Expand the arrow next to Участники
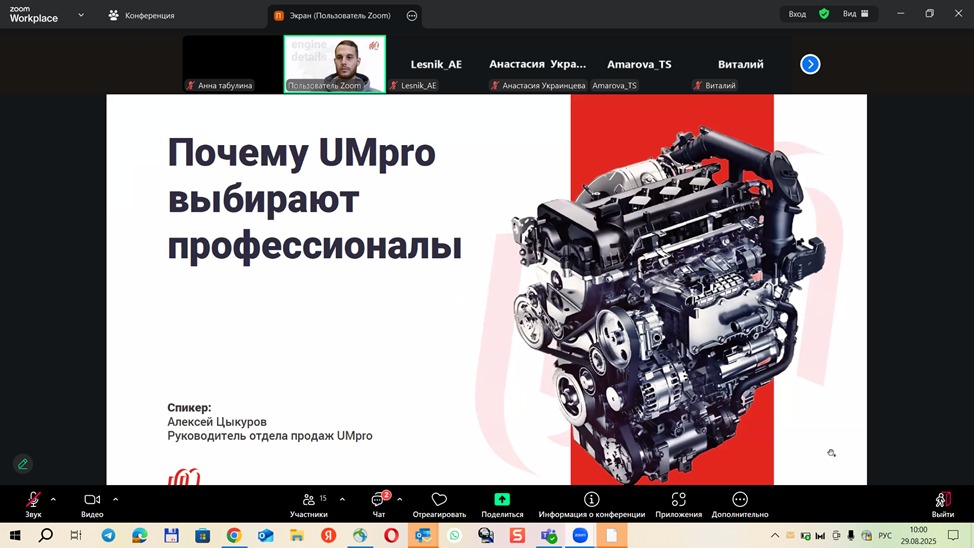 [x=342, y=499]
